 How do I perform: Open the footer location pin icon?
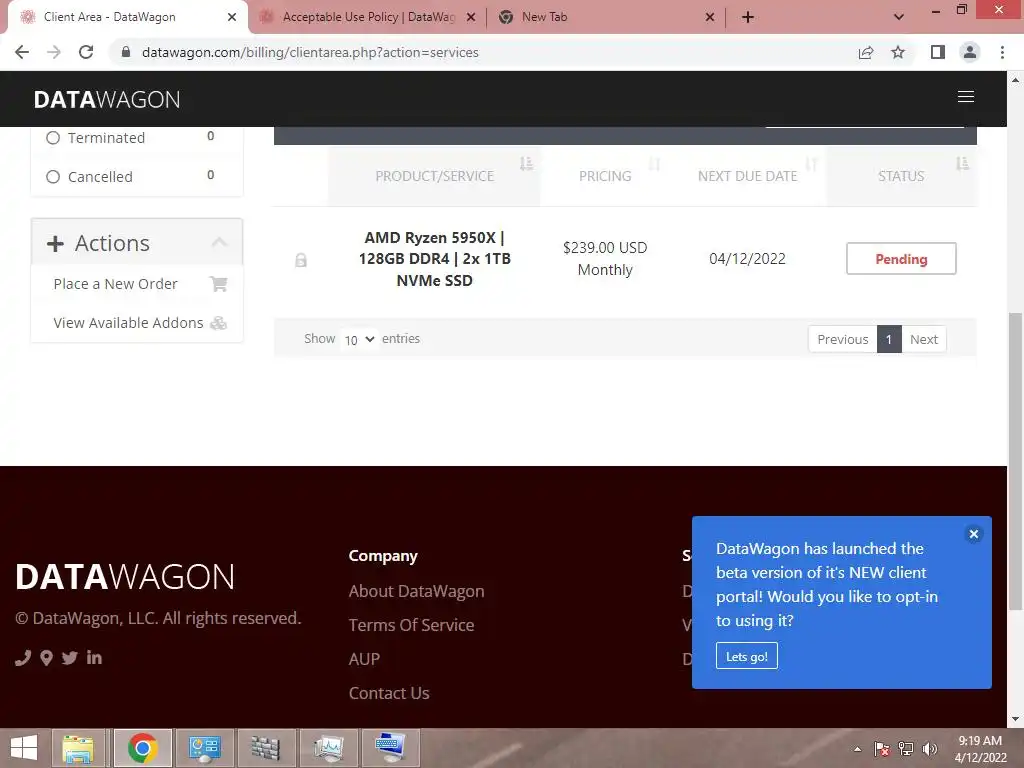pos(46,658)
